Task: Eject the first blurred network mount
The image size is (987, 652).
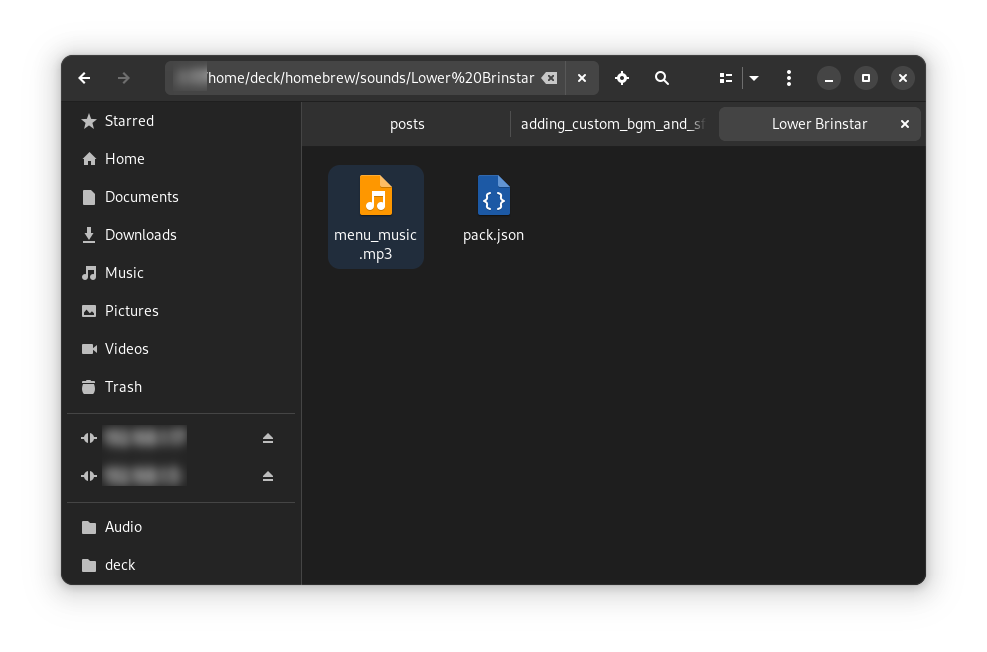Action: point(268,438)
